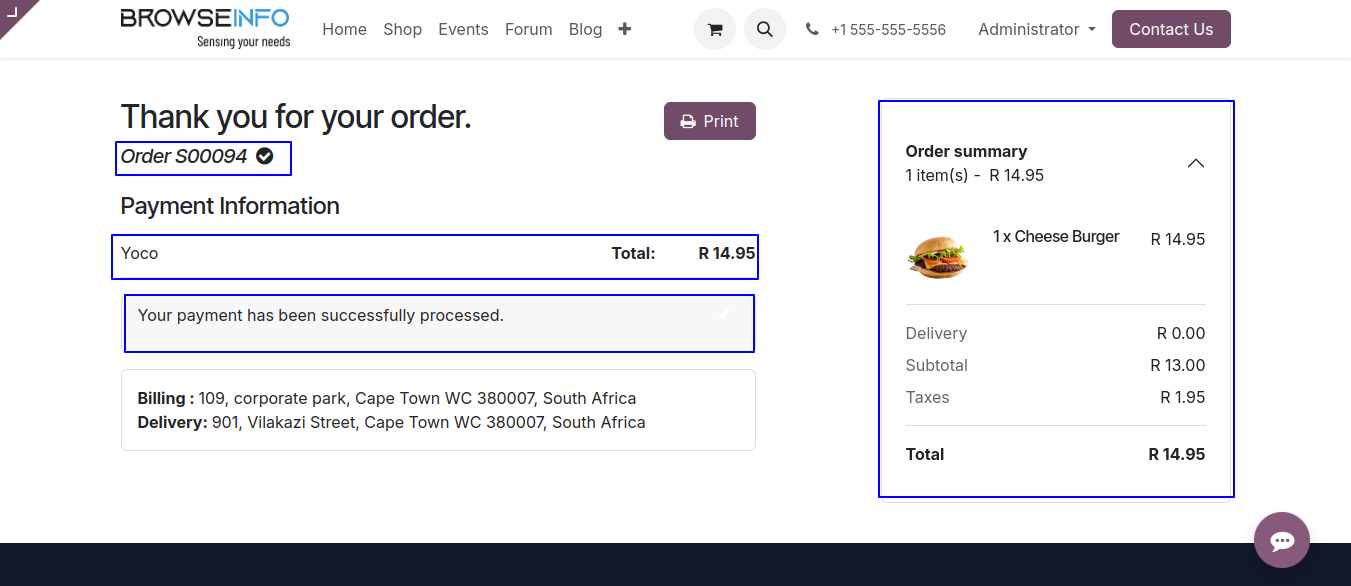Click the search magnifier icon
The height and width of the screenshot is (586, 1351).
pos(765,29)
